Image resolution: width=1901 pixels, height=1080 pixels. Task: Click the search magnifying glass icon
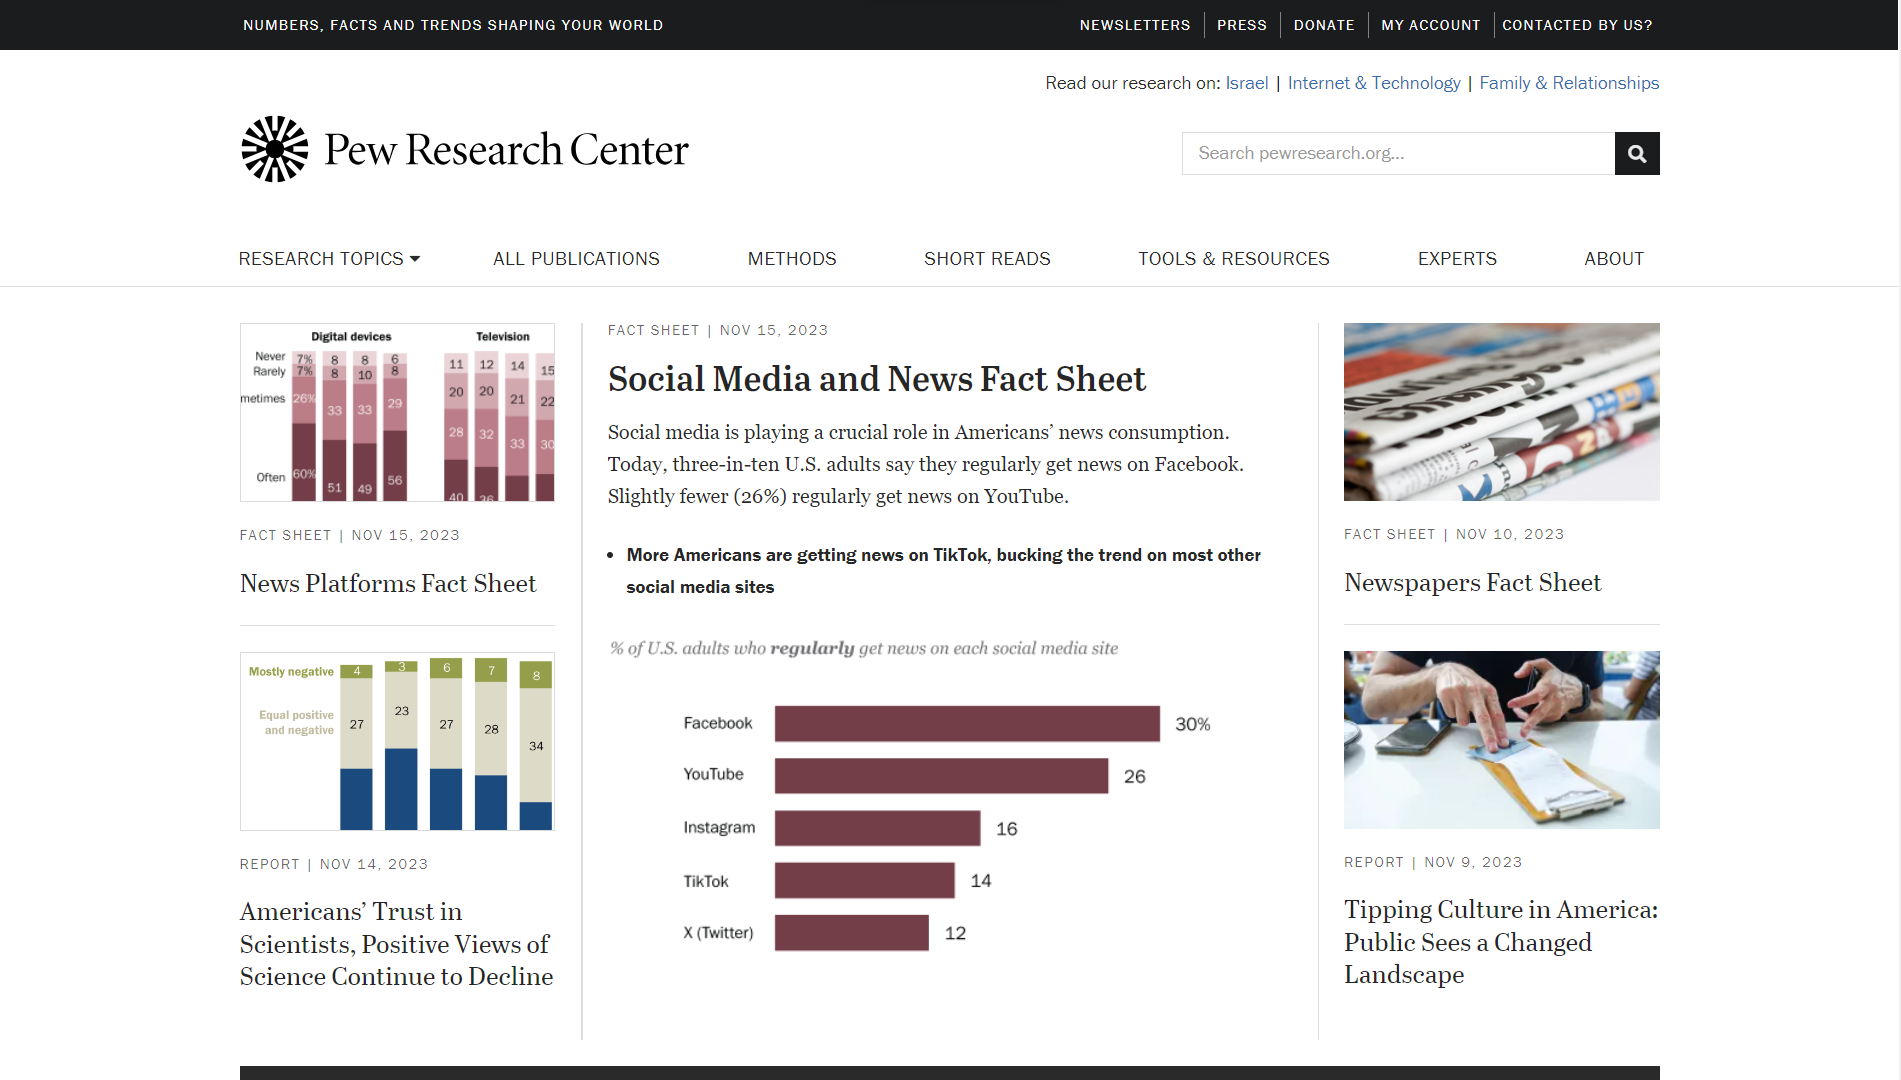tap(1637, 153)
